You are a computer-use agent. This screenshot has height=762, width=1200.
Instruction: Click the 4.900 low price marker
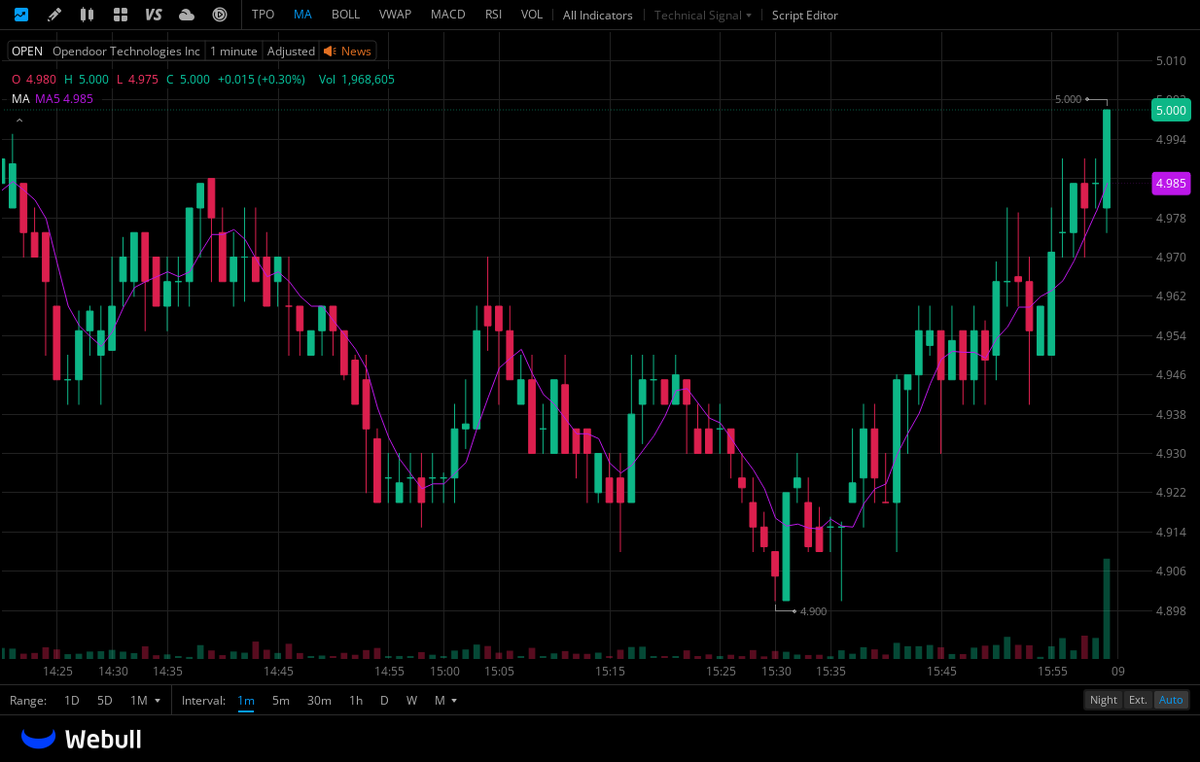(x=815, y=611)
